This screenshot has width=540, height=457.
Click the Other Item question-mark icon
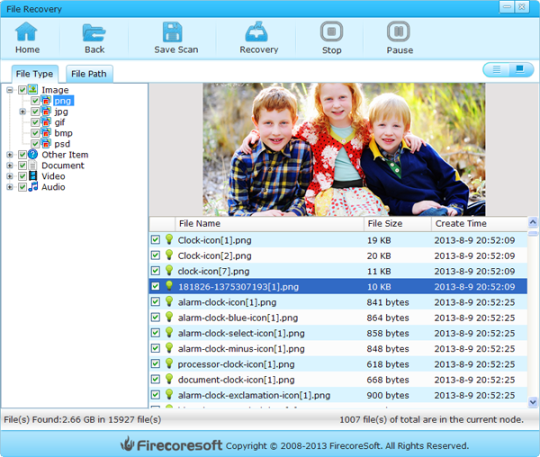pos(33,154)
